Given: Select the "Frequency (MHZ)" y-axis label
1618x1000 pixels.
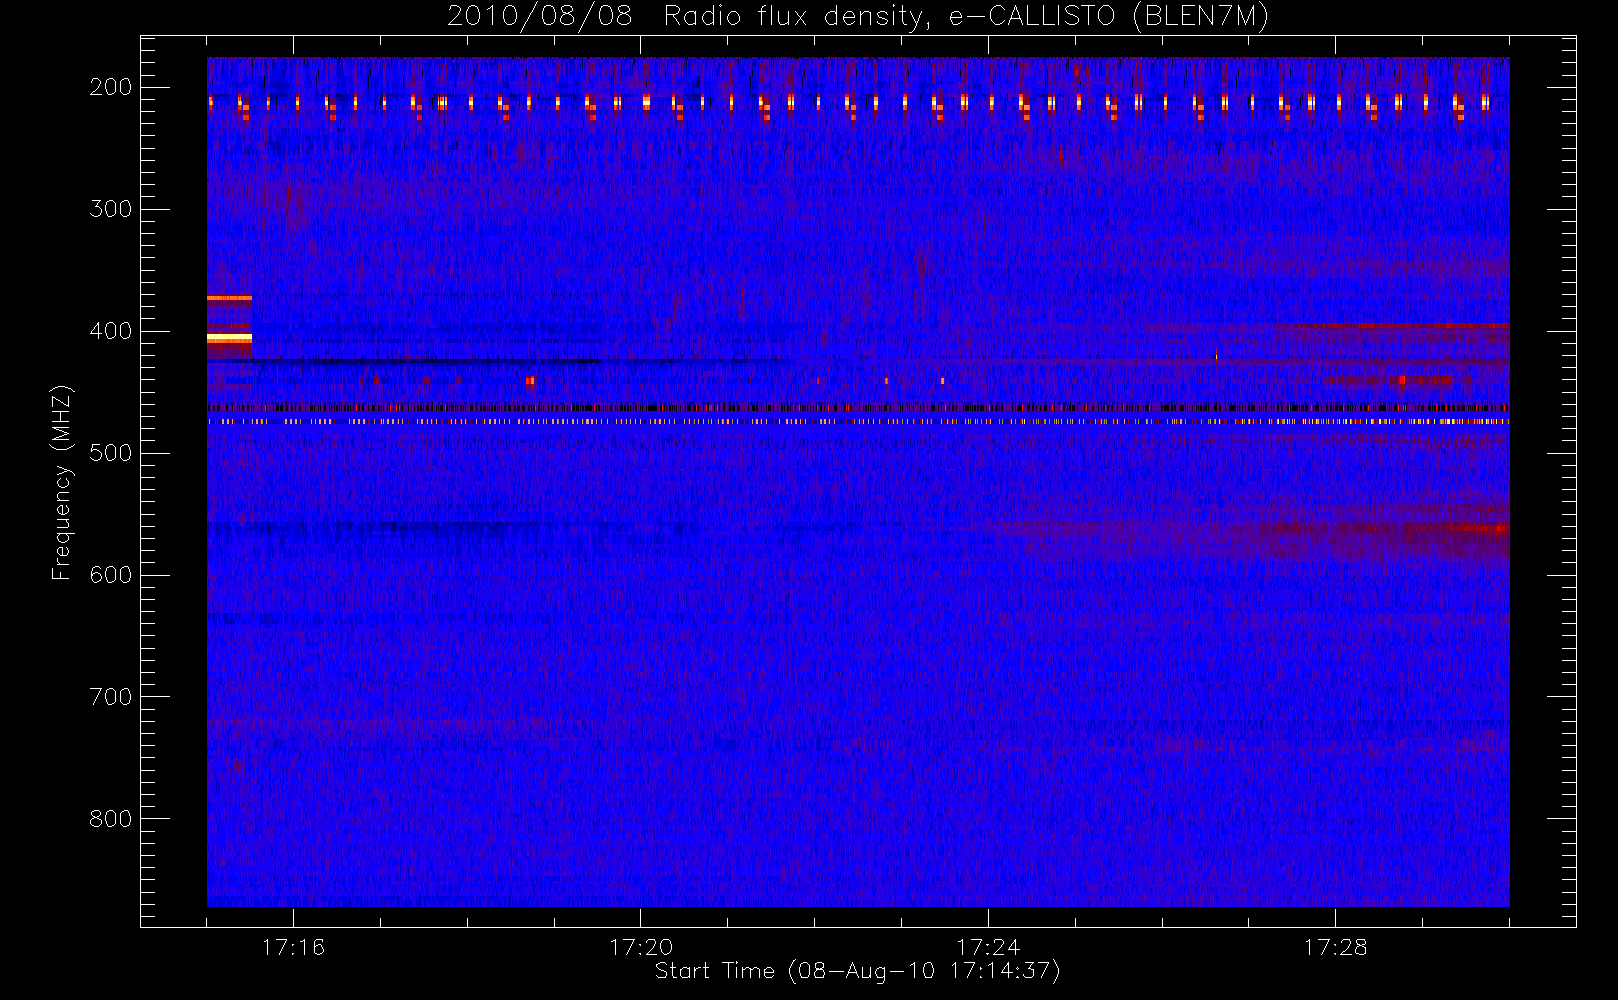Looking at the screenshot, I should click(x=62, y=482).
